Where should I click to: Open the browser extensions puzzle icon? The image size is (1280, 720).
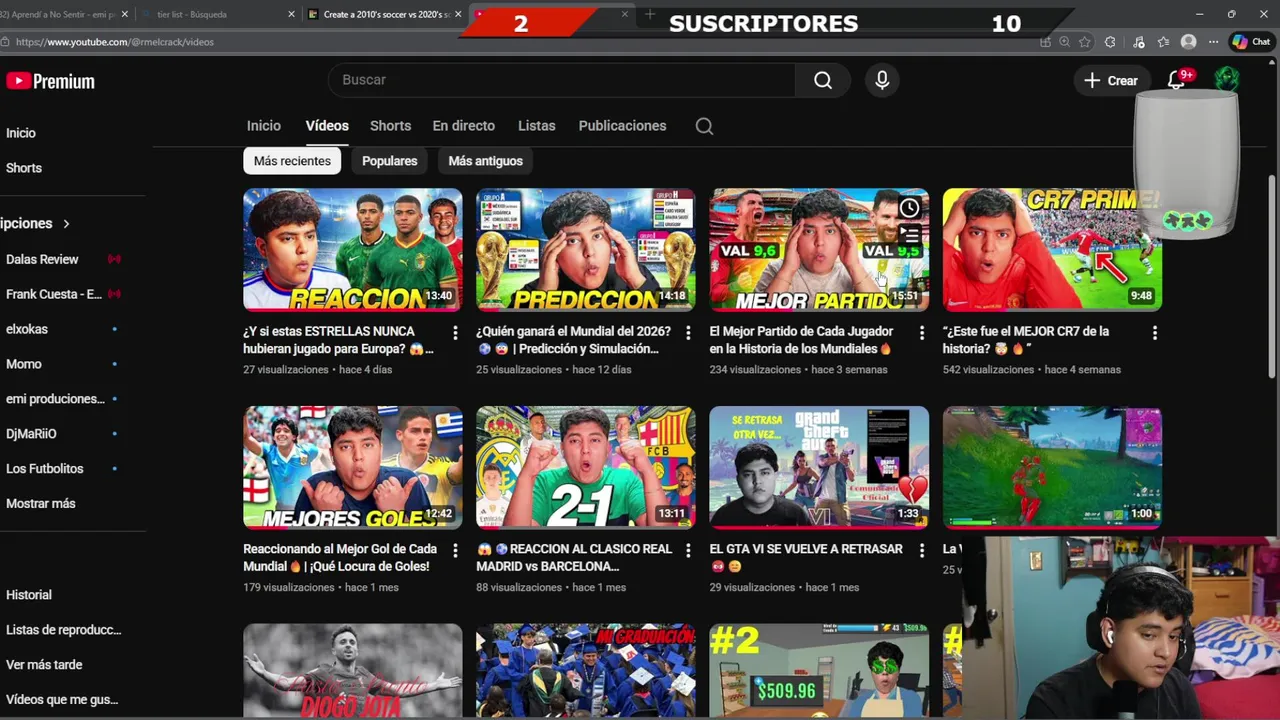[x=1110, y=42]
